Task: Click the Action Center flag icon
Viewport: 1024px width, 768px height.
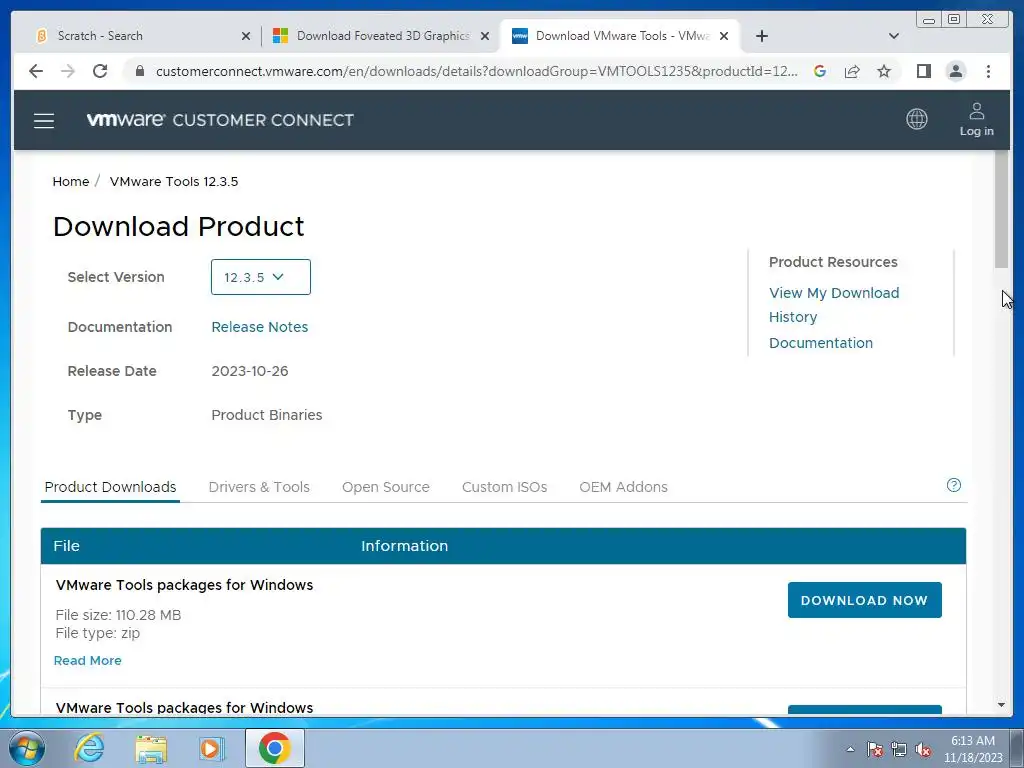Action: click(x=875, y=750)
